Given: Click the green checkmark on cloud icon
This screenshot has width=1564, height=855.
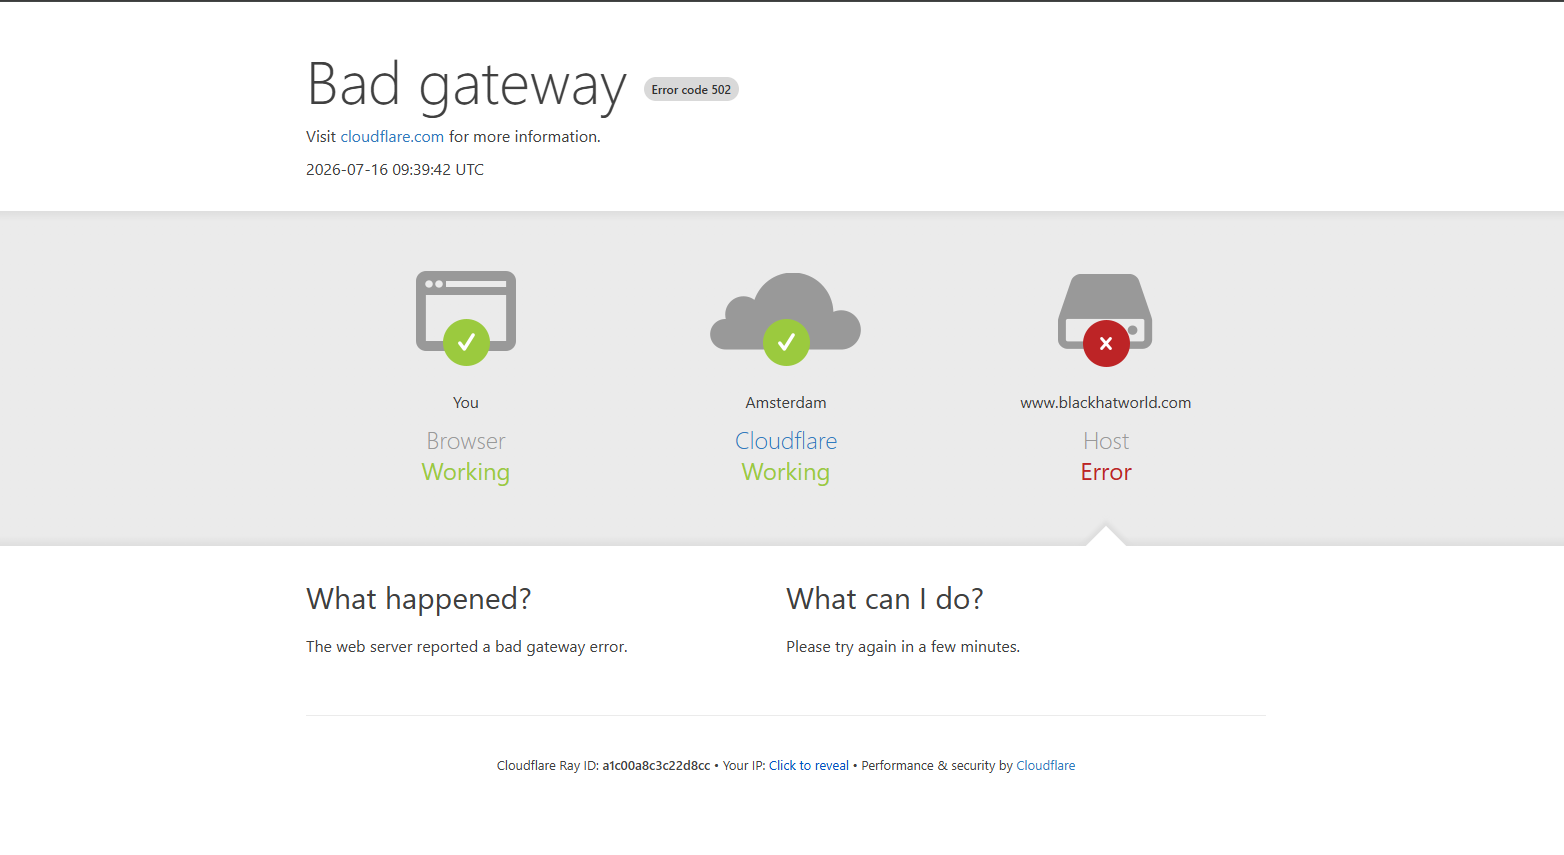Looking at the screenshot, I should (786, 343).
